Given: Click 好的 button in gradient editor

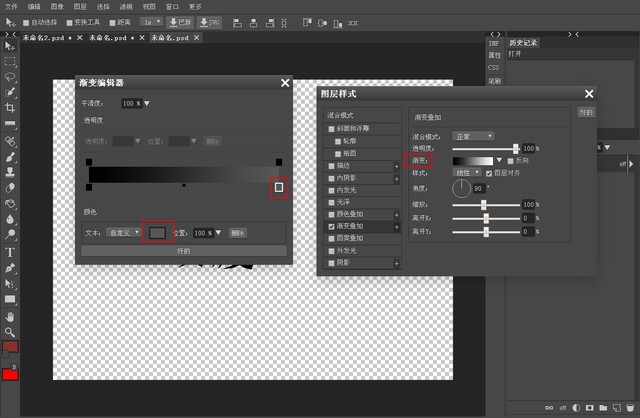Looking at the screenshot, I should click(183, 251).
